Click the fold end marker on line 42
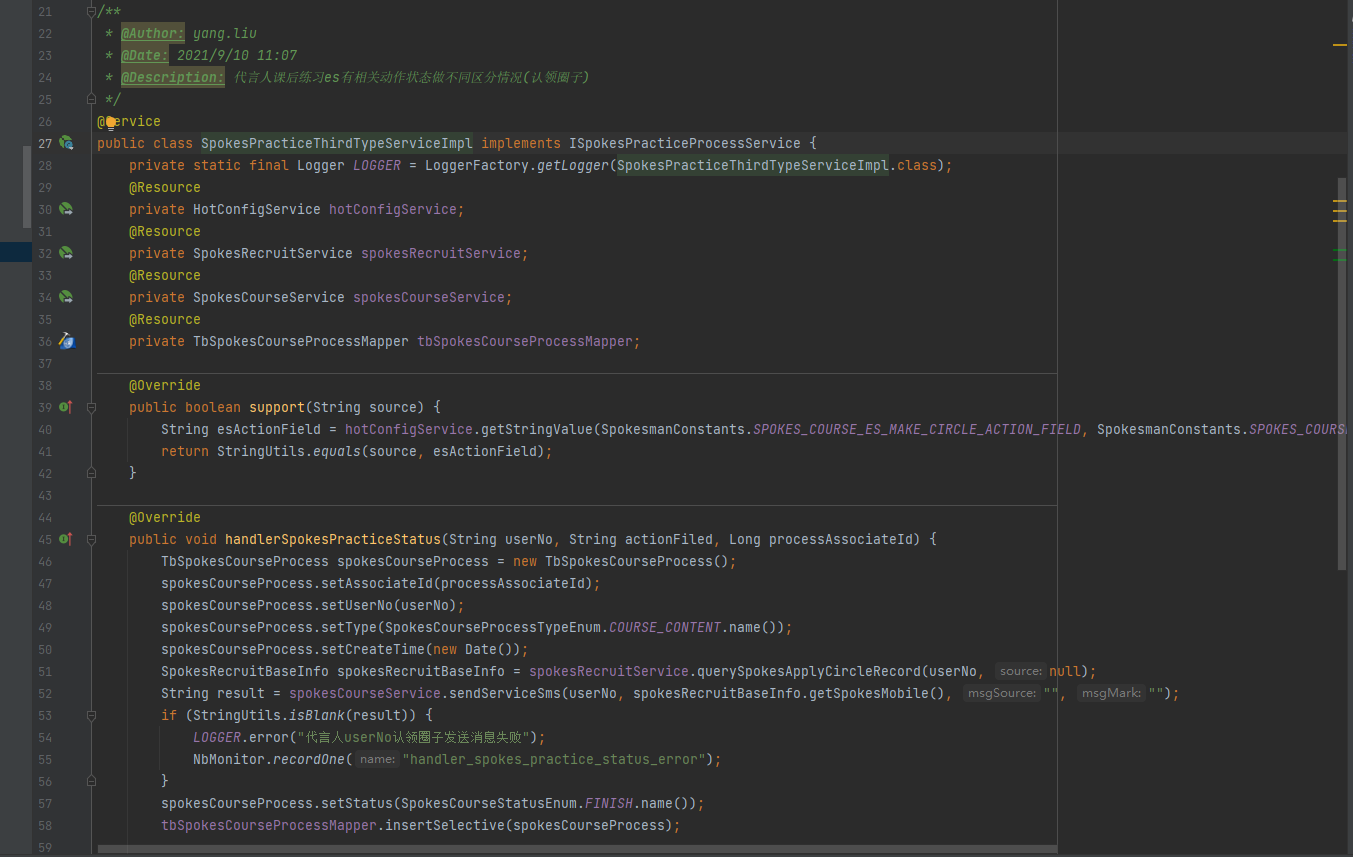This screenshot has height=857, width=1353. point(91,473)
